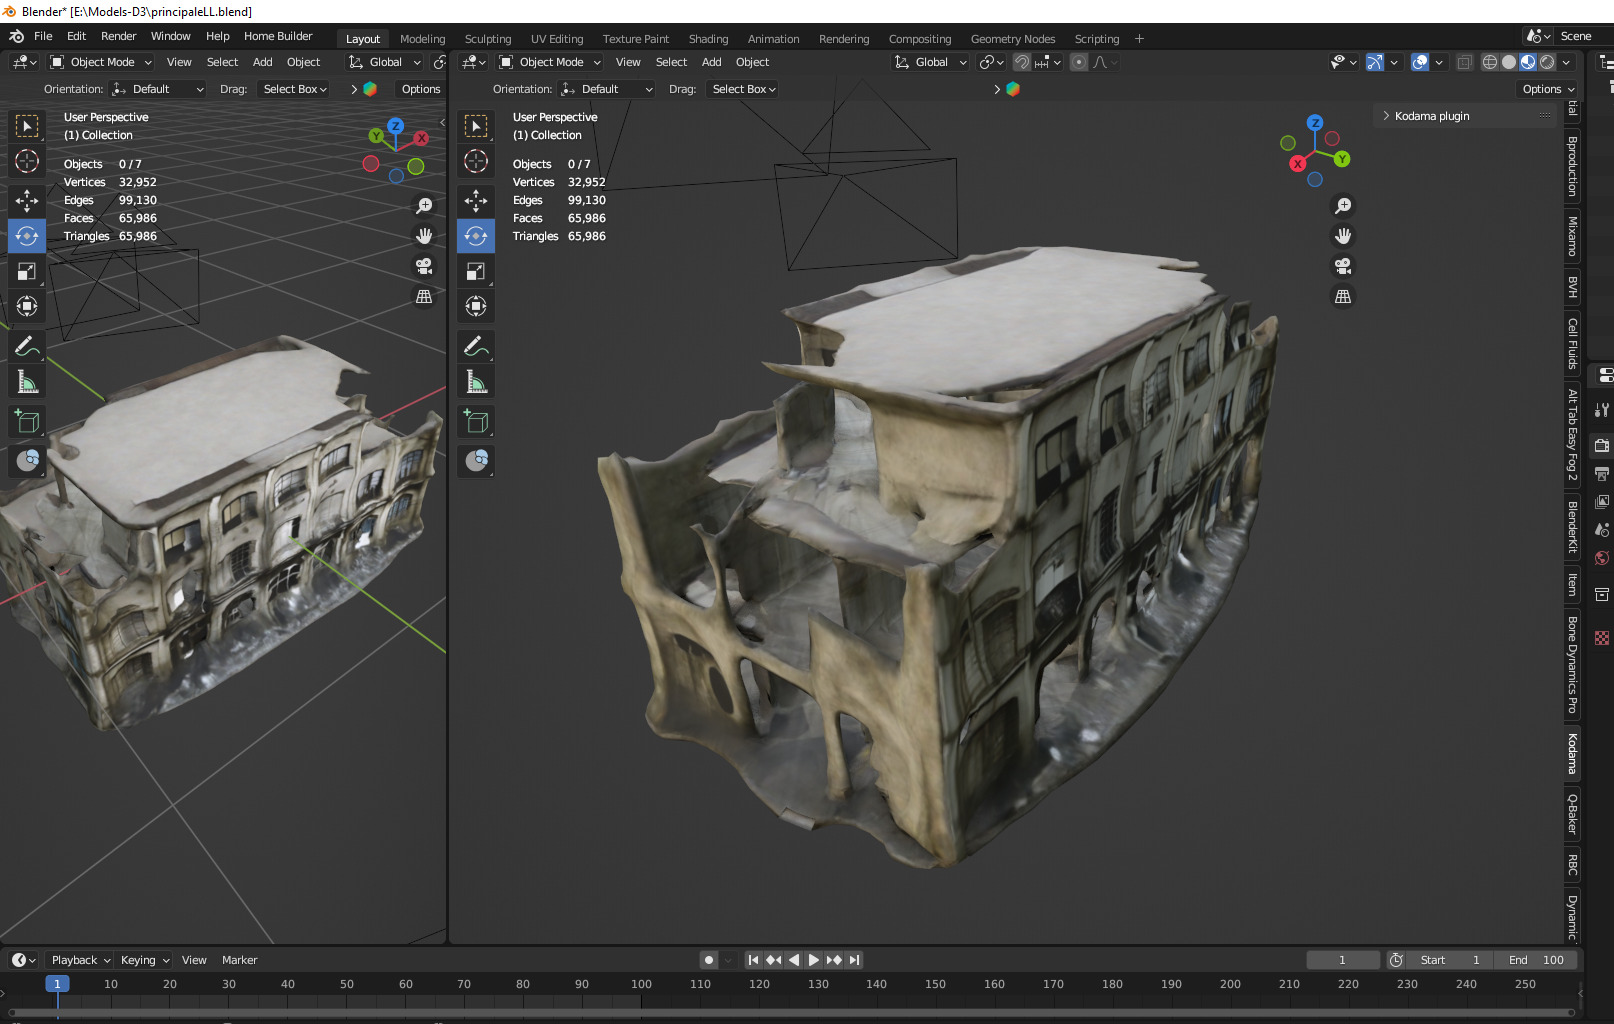The width and height of the screenshot is (1614, 1024).
Task: Toggle proportional editing in right viewport header
Action: tap(1078, 62)
